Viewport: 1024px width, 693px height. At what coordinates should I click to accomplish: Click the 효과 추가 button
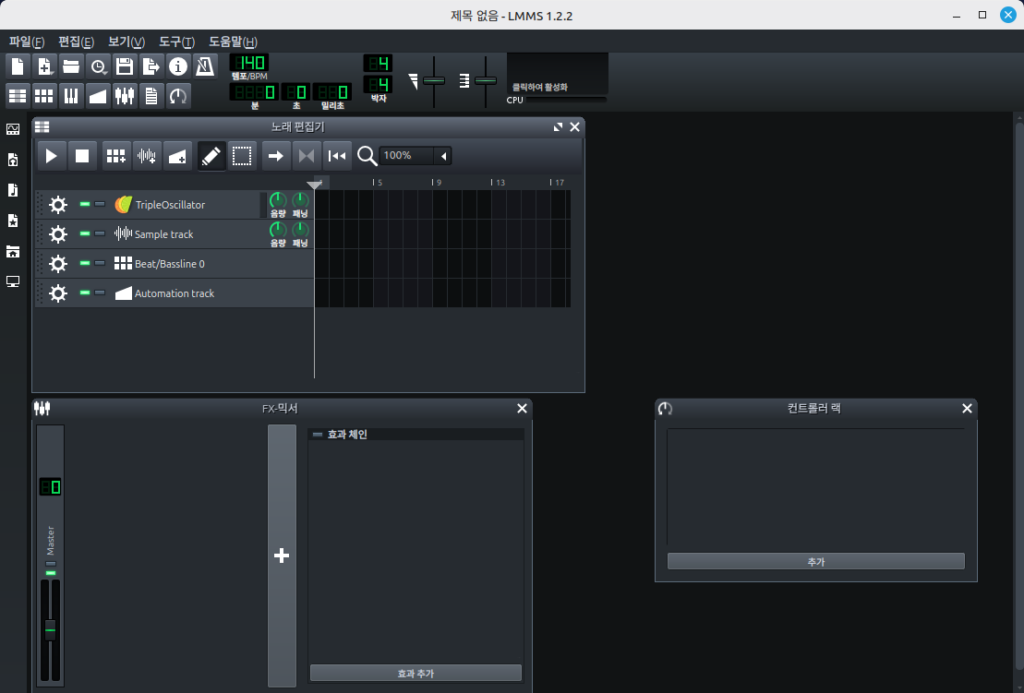click(415, 673)
